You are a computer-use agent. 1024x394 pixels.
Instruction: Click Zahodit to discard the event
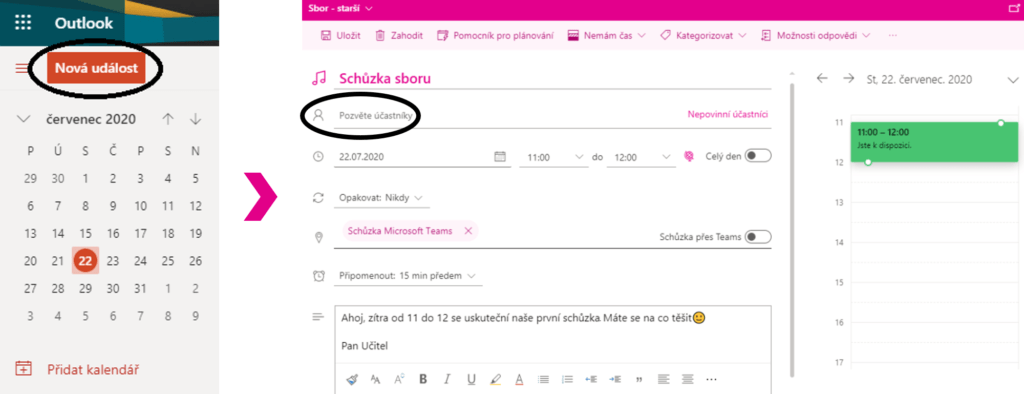pos(399,35)
